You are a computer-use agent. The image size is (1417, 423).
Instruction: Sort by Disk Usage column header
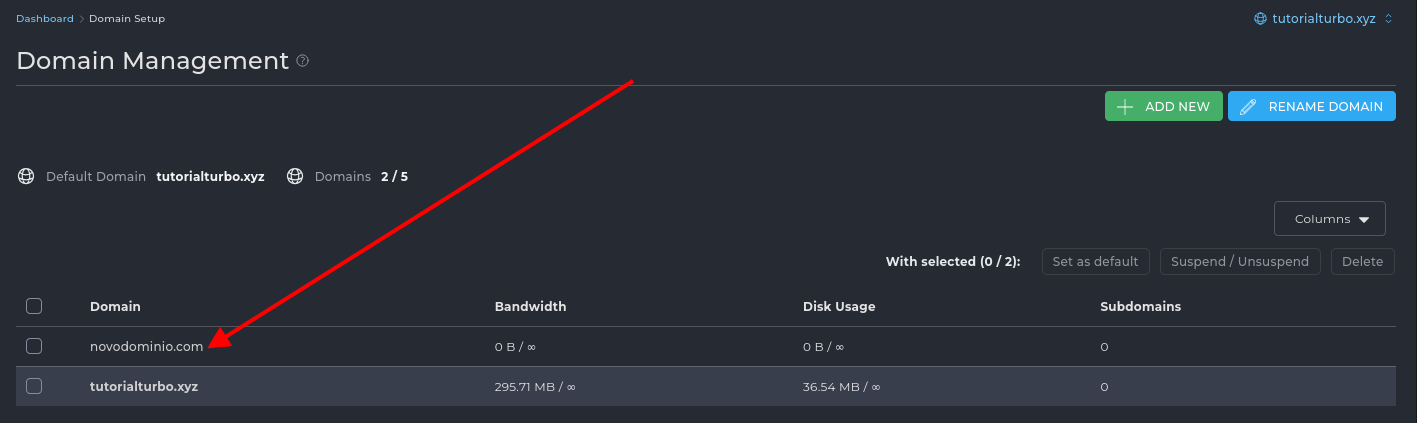click(839, 306)
